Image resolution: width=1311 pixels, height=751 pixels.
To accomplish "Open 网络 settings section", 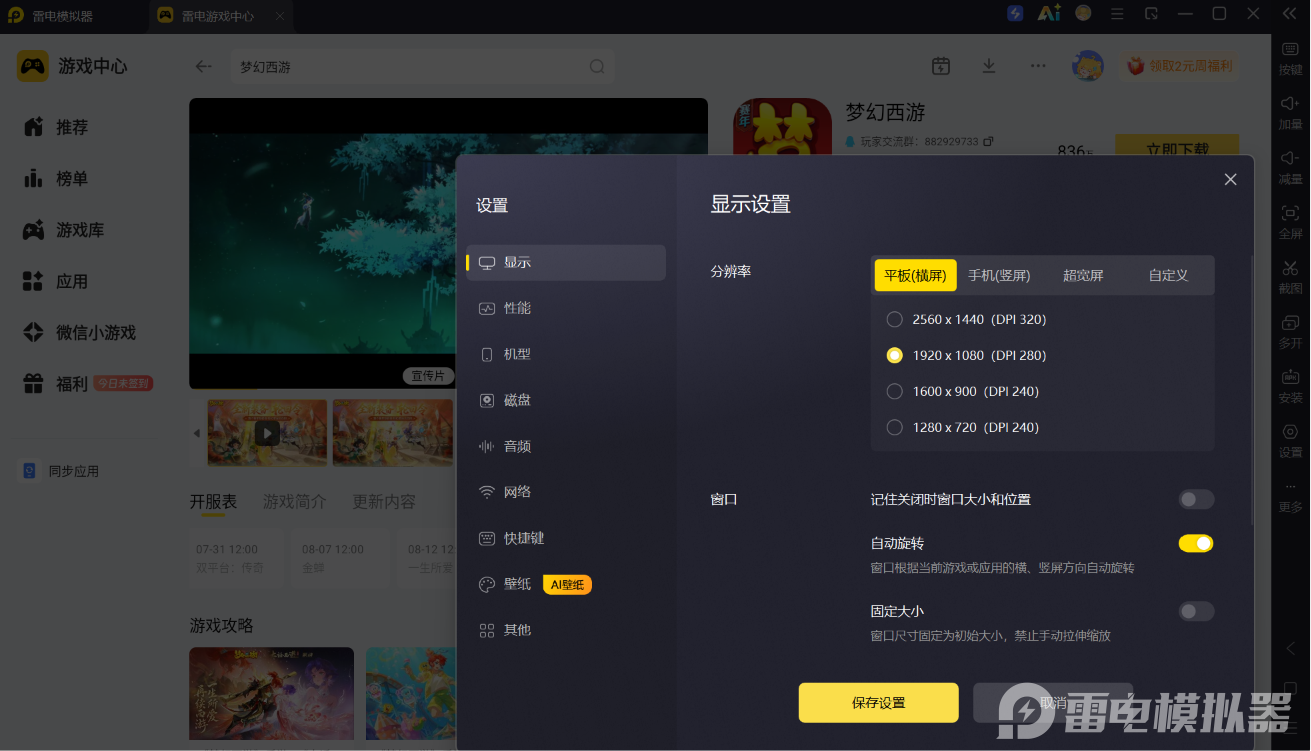I will [x=566, y=493].
